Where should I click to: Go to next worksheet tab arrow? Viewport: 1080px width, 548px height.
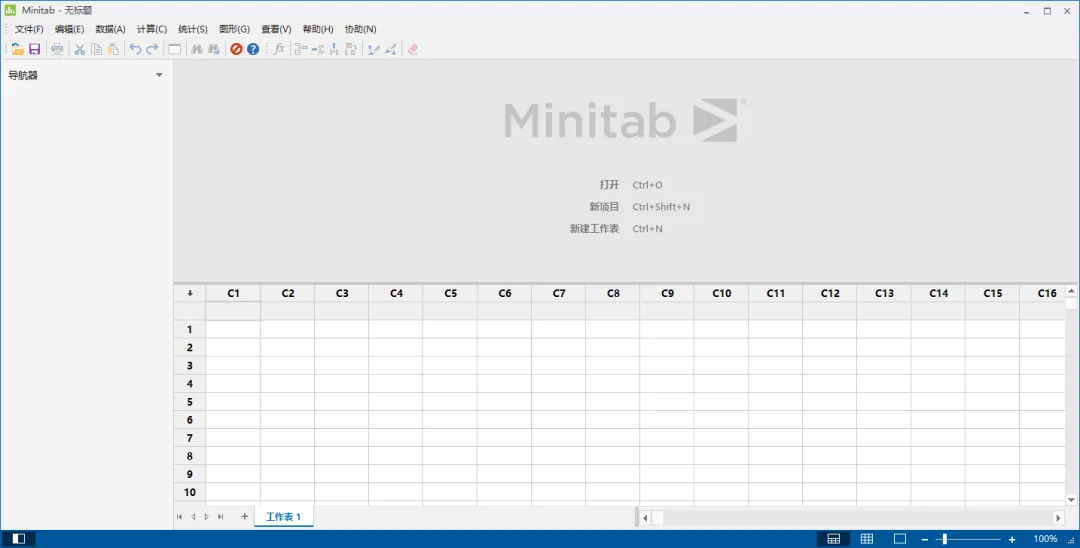(207, 516)
